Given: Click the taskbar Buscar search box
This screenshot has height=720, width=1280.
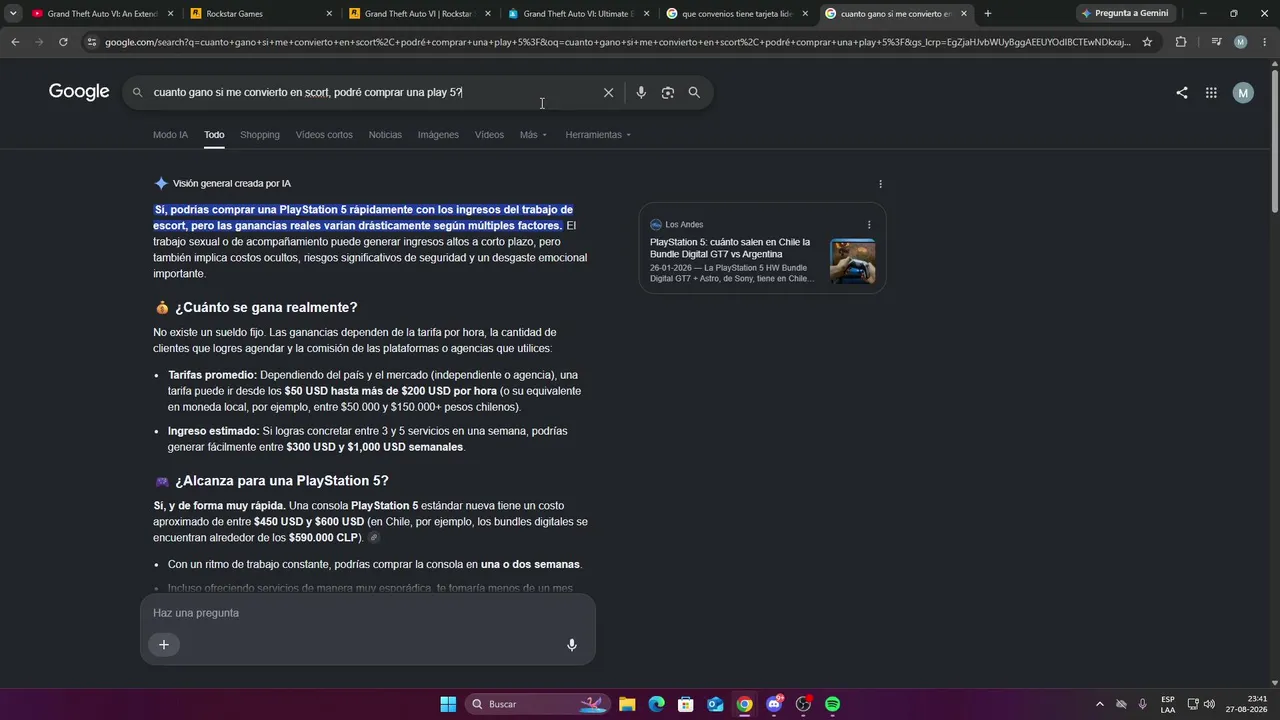Looking at the screenshot, I should (536, 704).
